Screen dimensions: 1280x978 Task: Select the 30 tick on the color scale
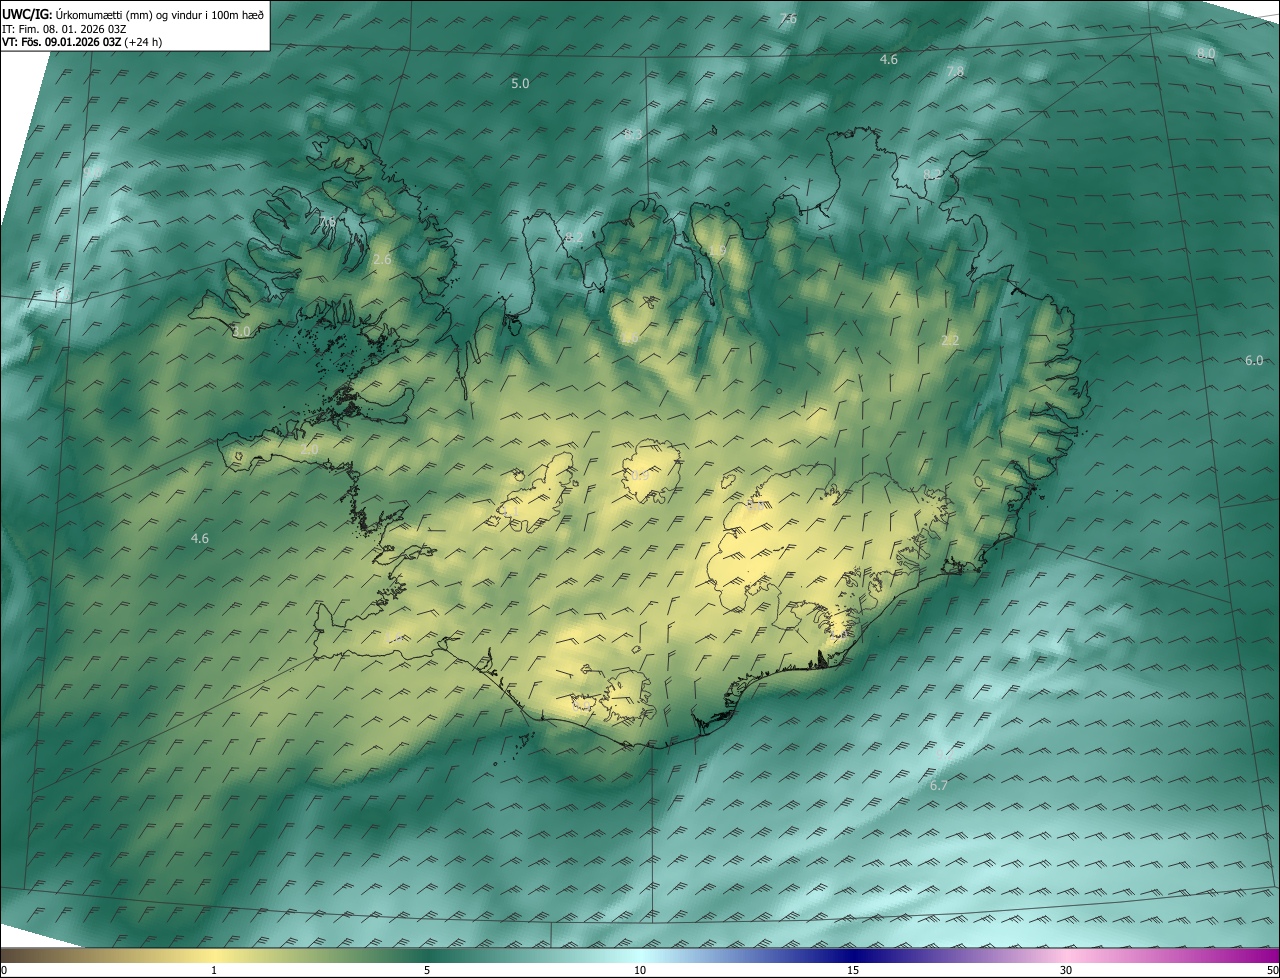pos(1066,970)
